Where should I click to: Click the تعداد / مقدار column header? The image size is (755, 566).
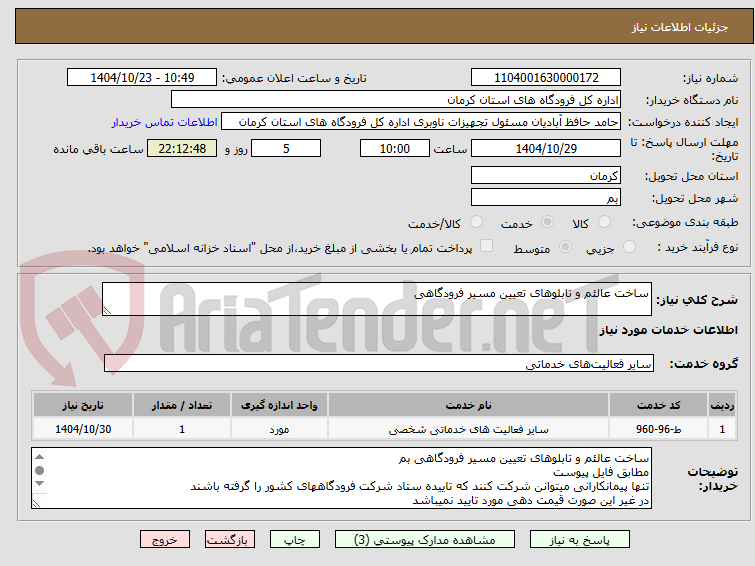182,405
